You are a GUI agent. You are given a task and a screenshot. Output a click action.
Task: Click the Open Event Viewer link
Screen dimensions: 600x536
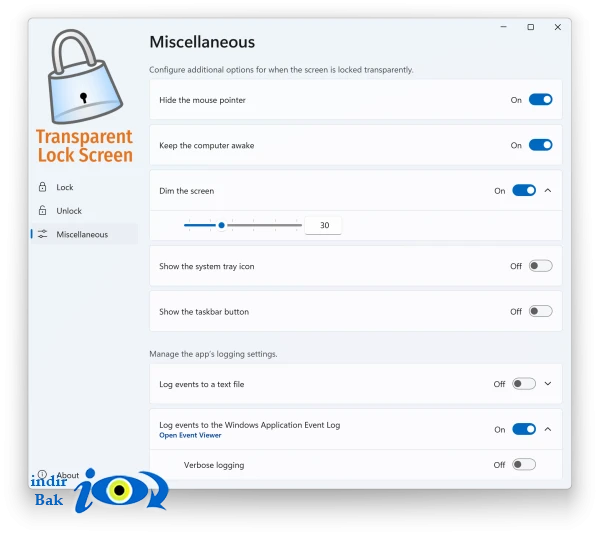pyautogui.click(x=190, y=435)
